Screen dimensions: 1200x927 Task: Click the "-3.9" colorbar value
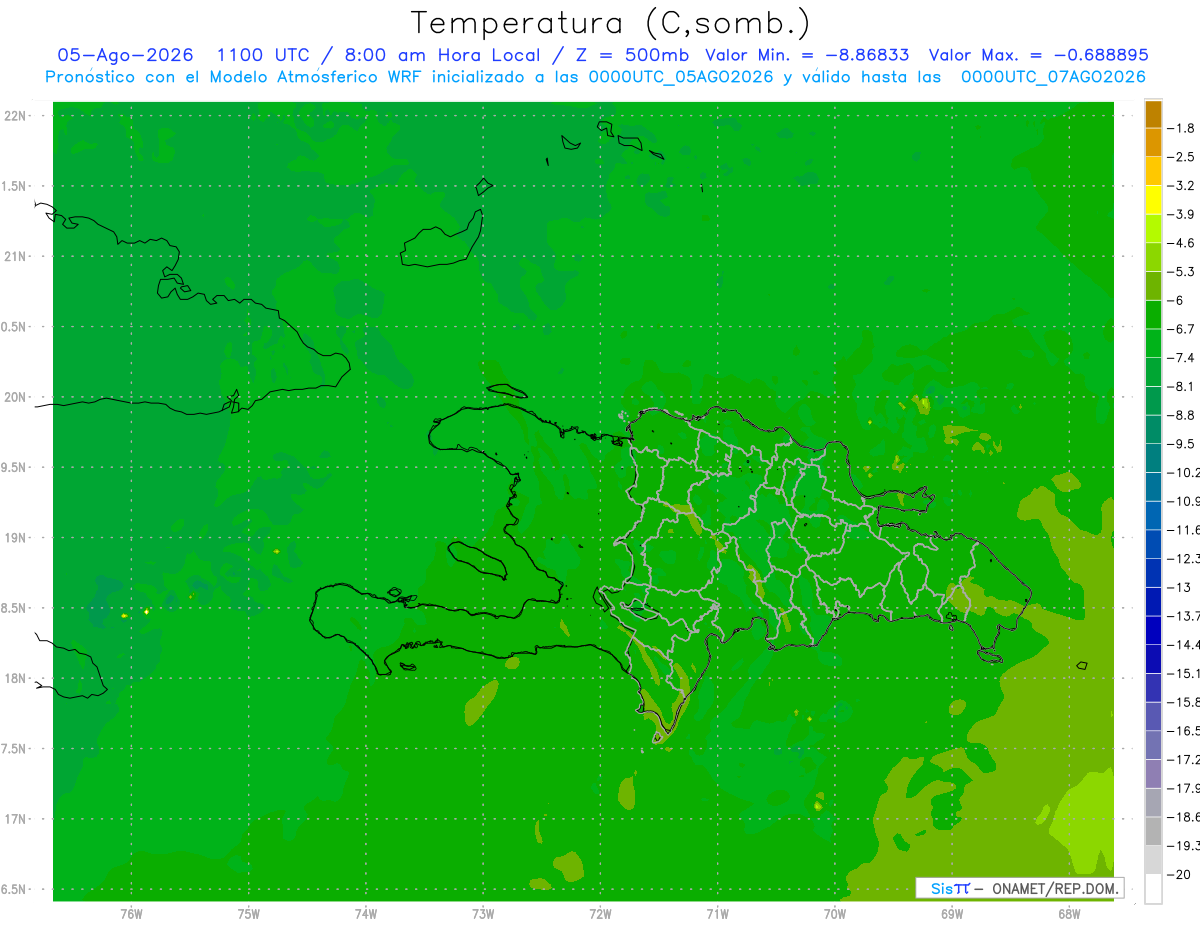[1183, 214]
